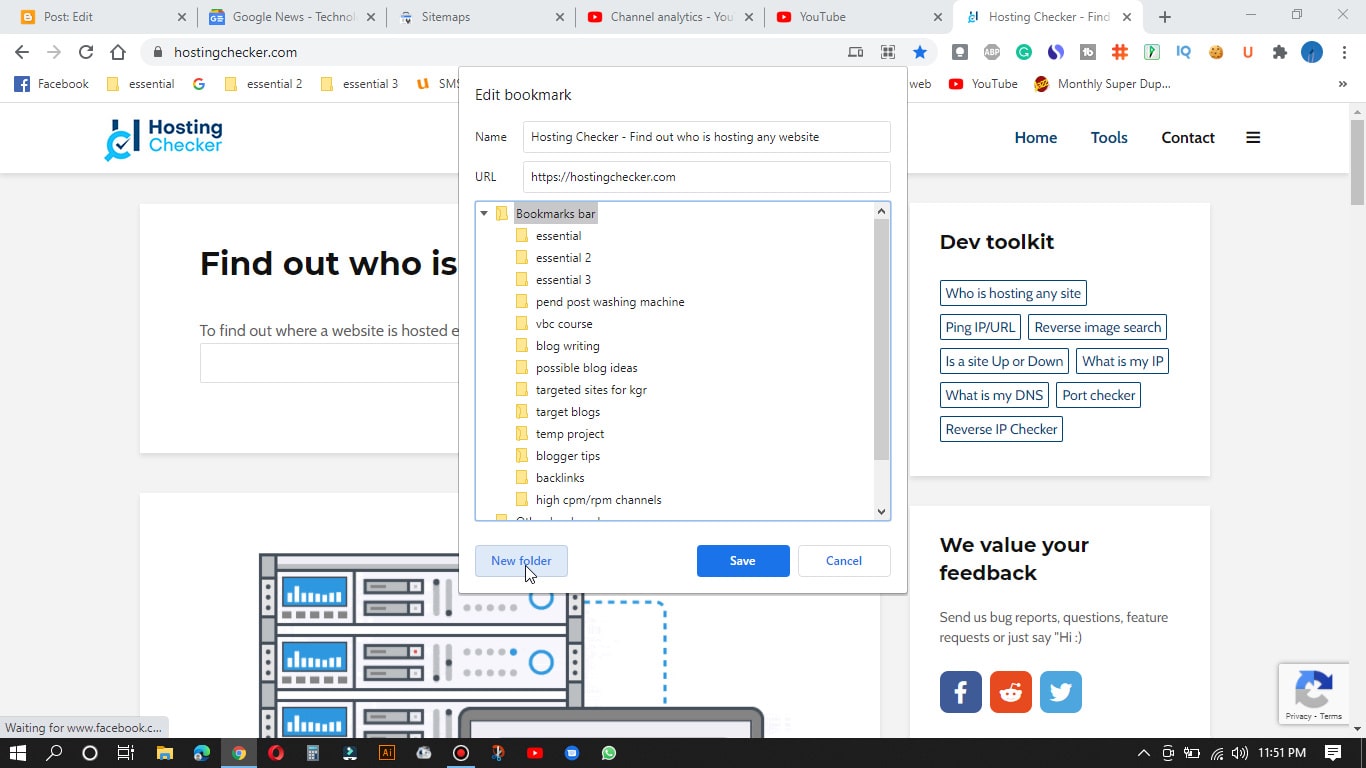The height and width of the screenshot is (768, 1366).
Task: Click the orange Ubersuggest extension icon
Action: (x=1248, y=52)
